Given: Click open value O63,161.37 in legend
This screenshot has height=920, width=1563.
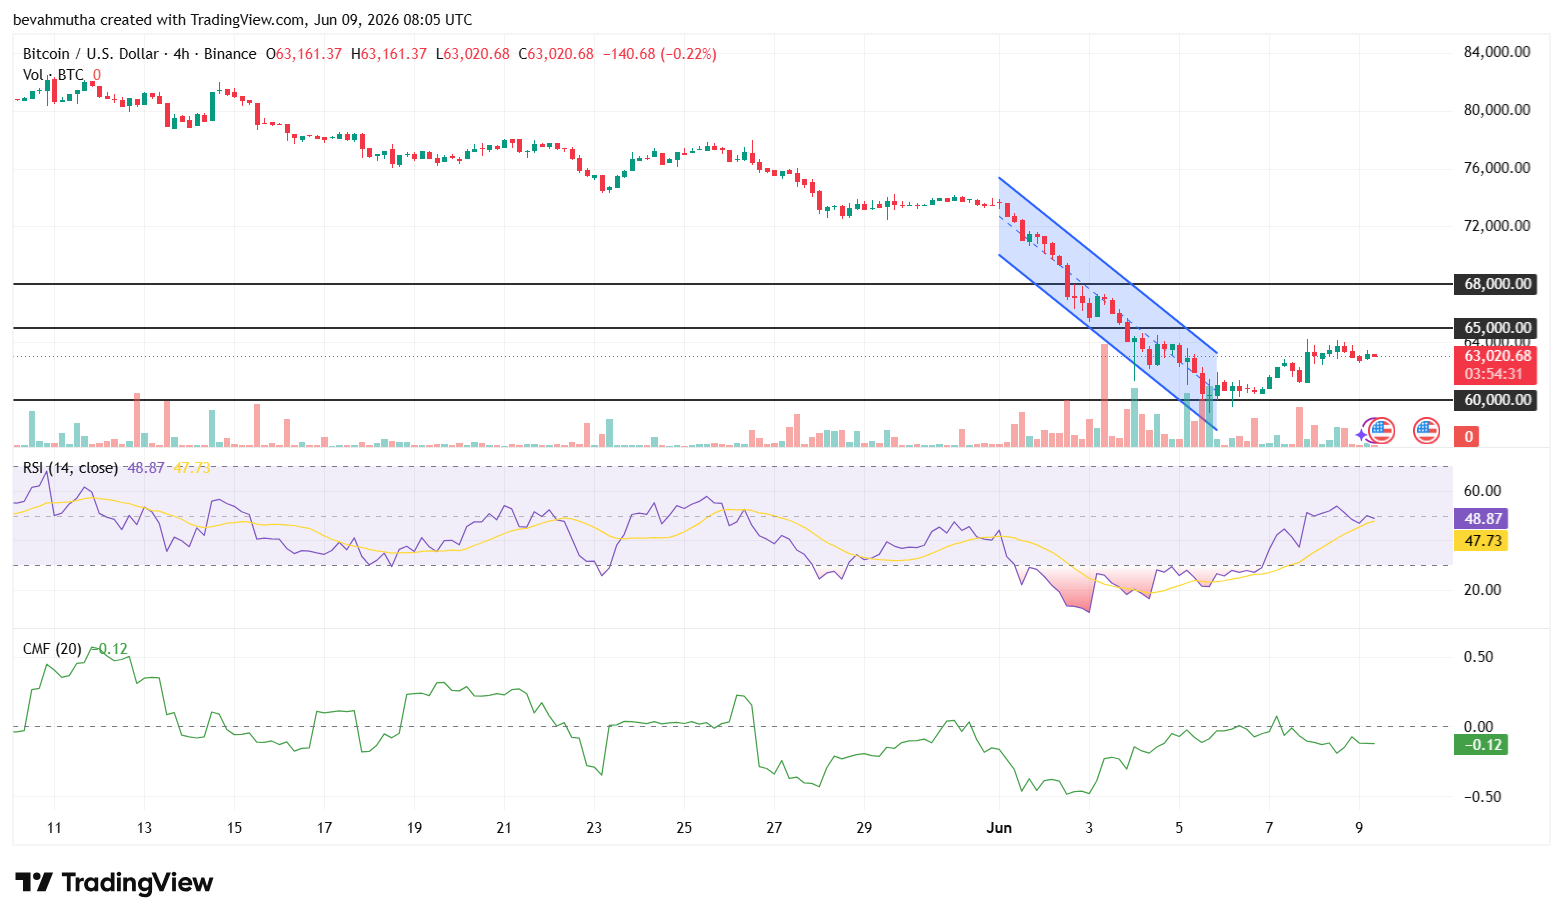Looking at the screenshot, I should click(303, 54).
